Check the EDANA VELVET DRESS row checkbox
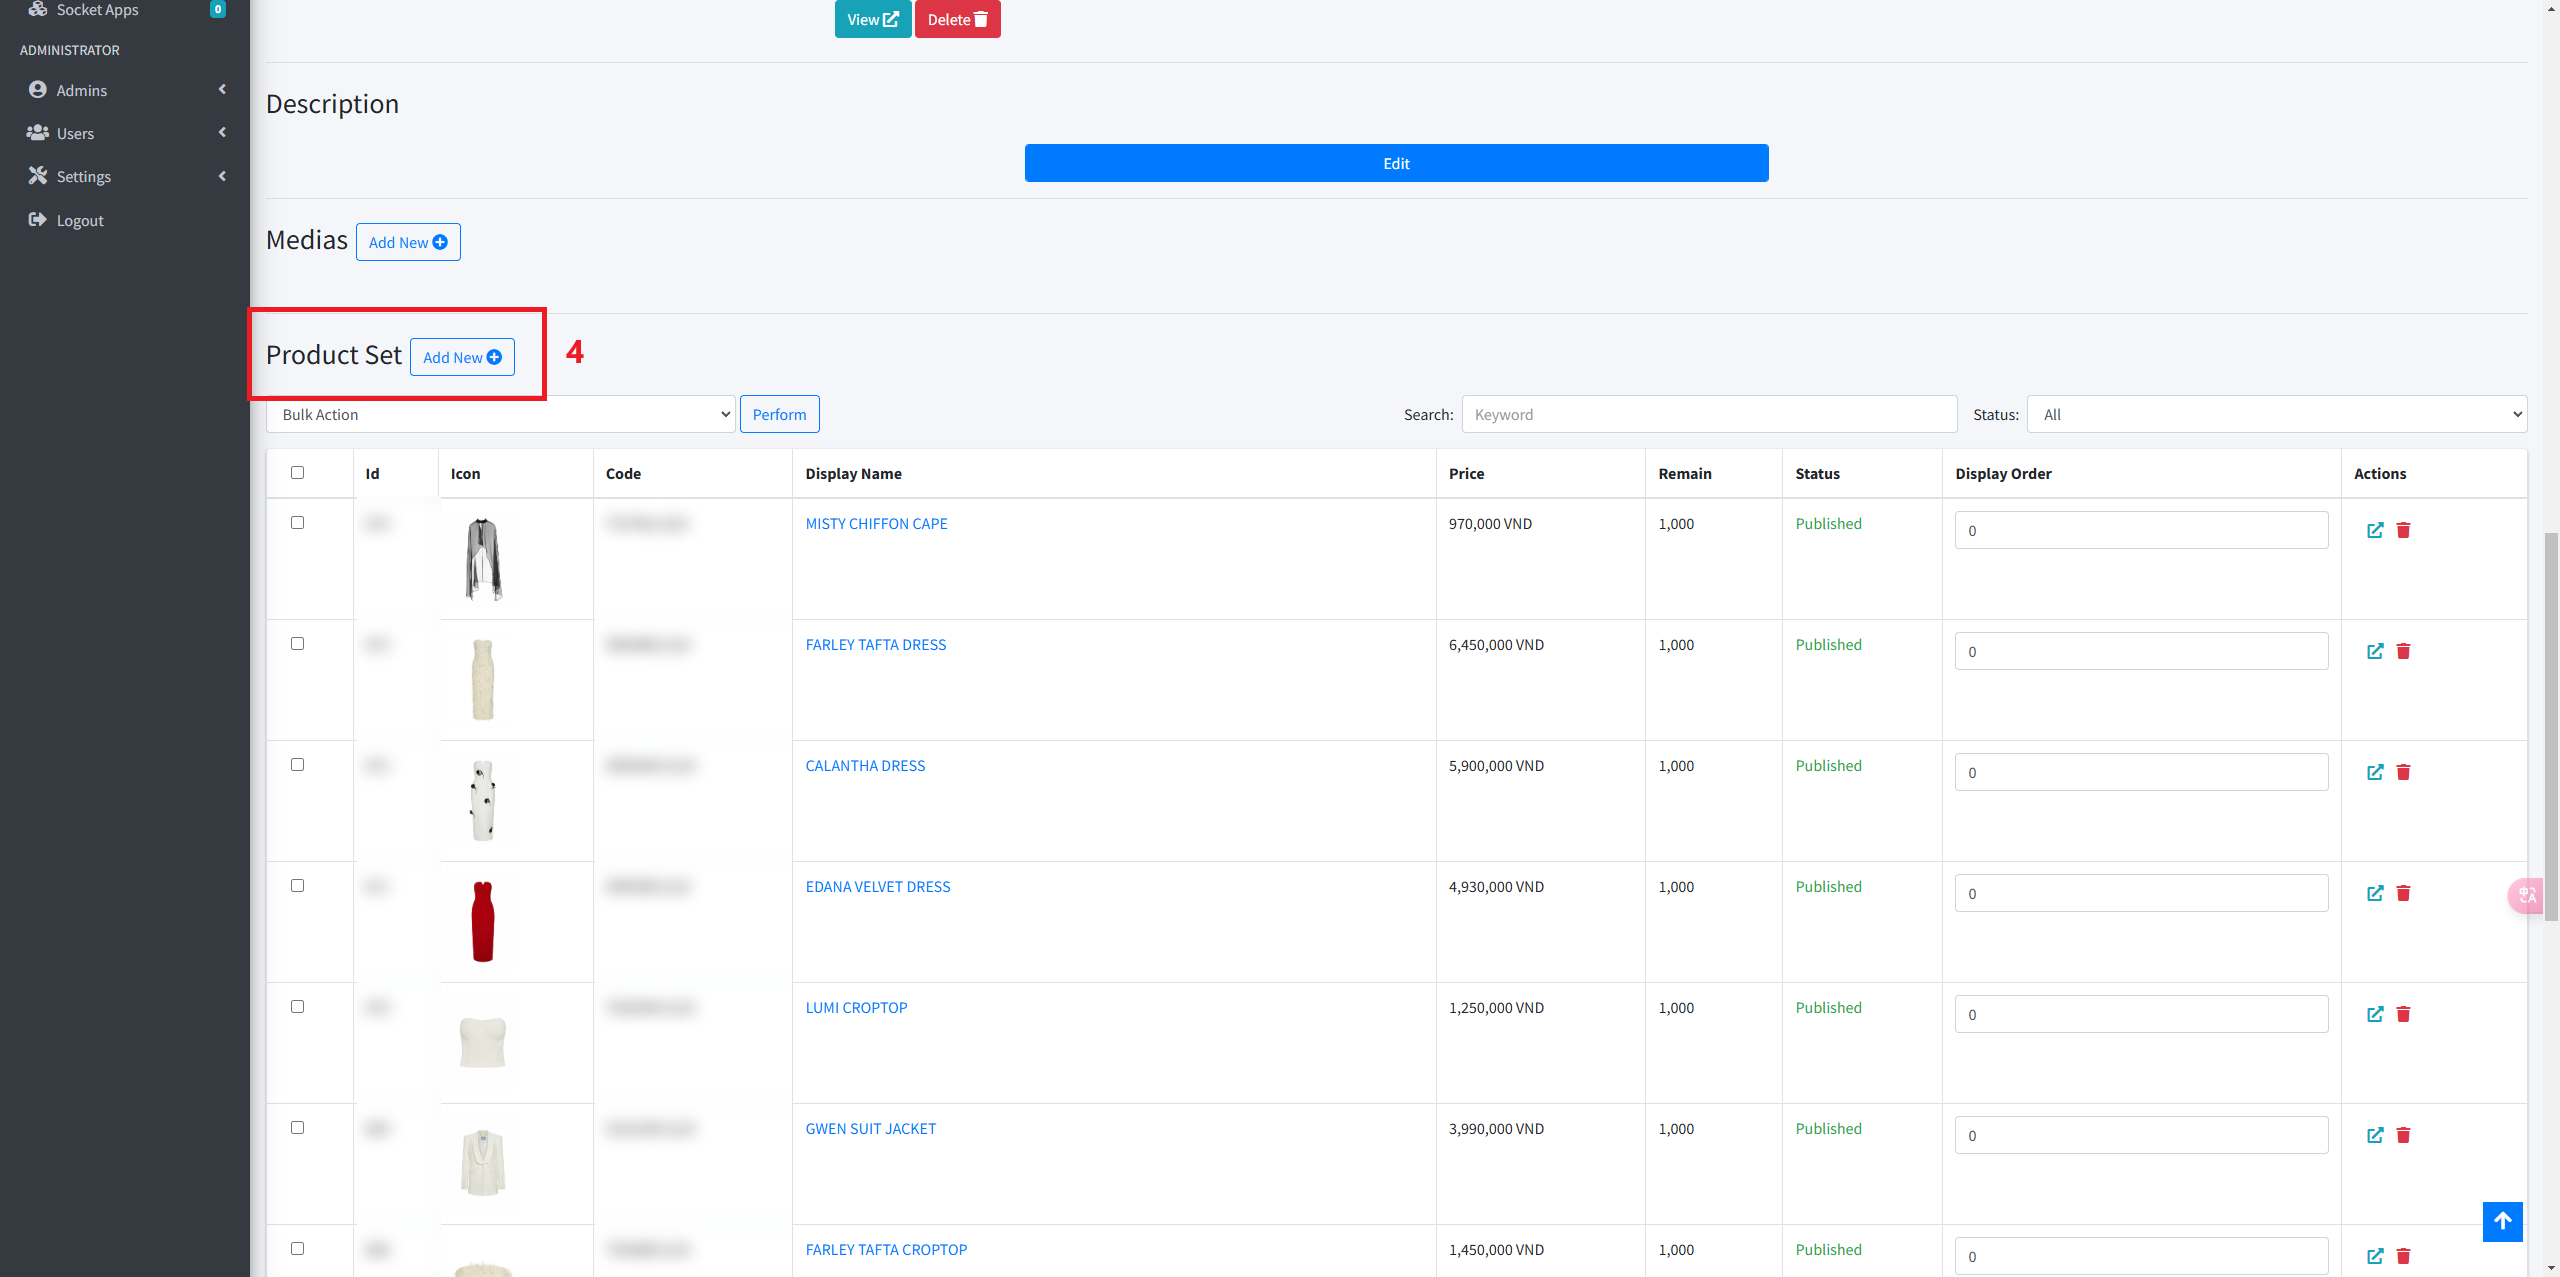This screenshot has width=2560, height=1277. click(297, 886)
